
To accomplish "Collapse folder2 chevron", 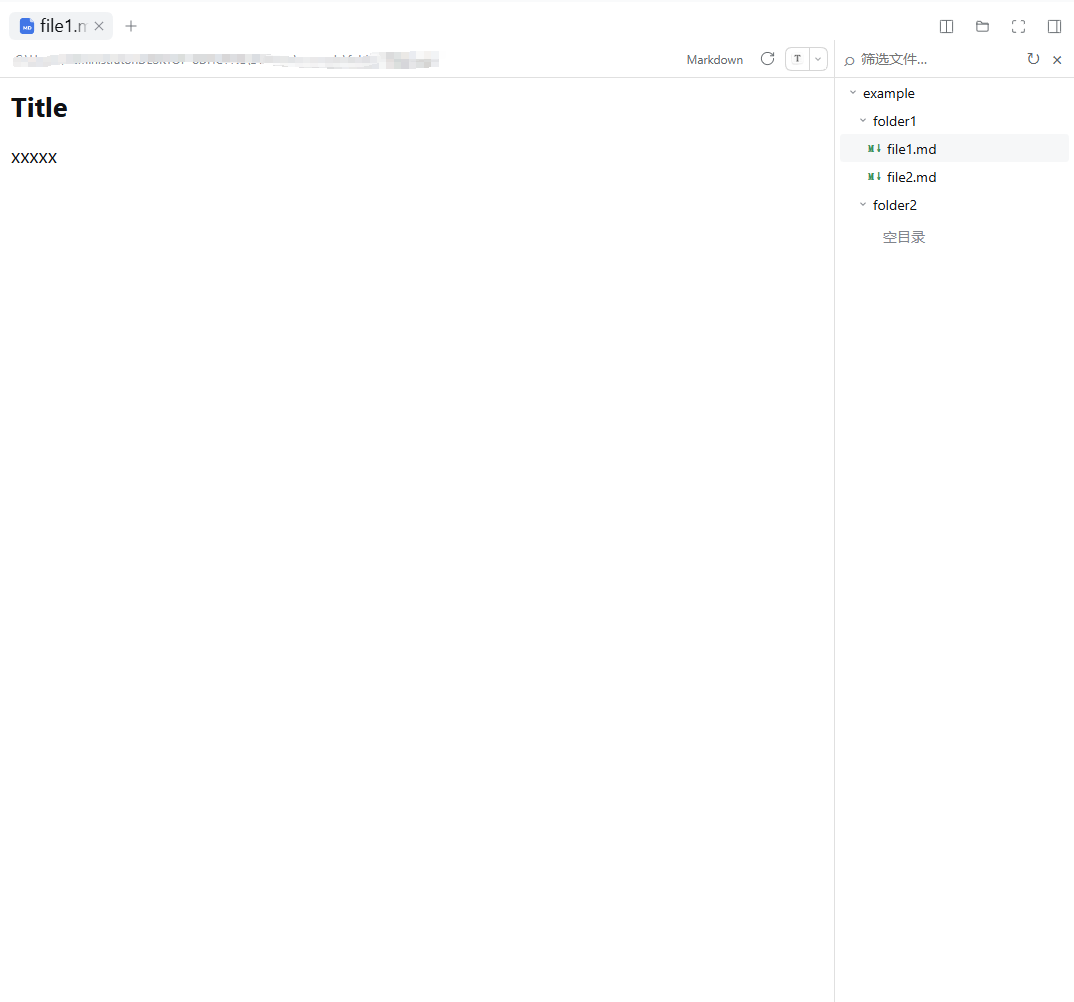I will click(863, 204).
